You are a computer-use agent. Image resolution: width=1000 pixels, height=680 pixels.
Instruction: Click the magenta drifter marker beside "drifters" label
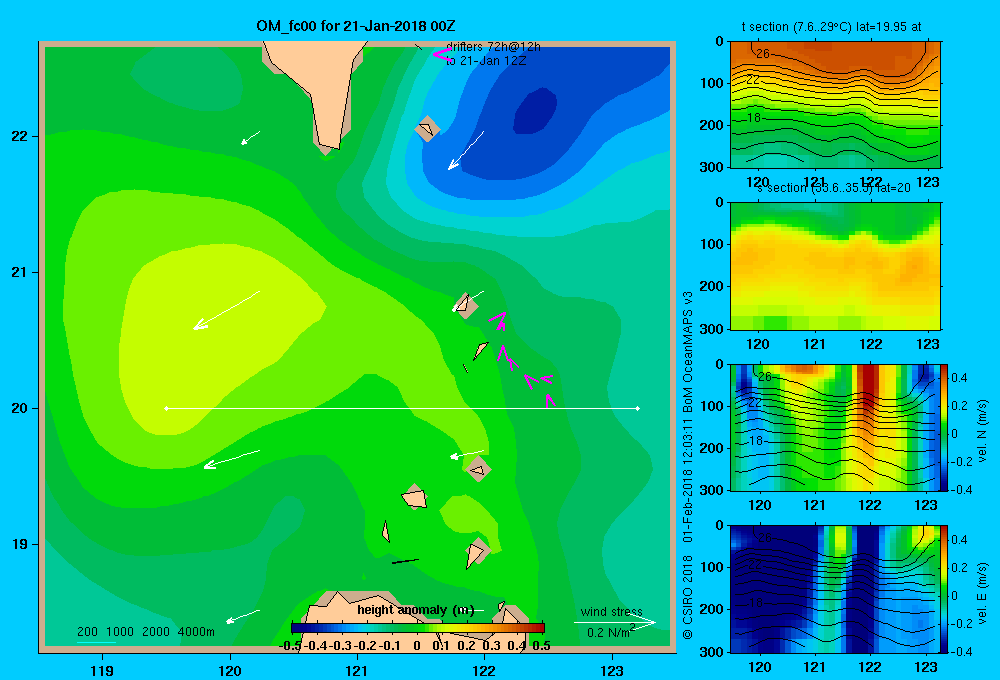pos(442,54)
